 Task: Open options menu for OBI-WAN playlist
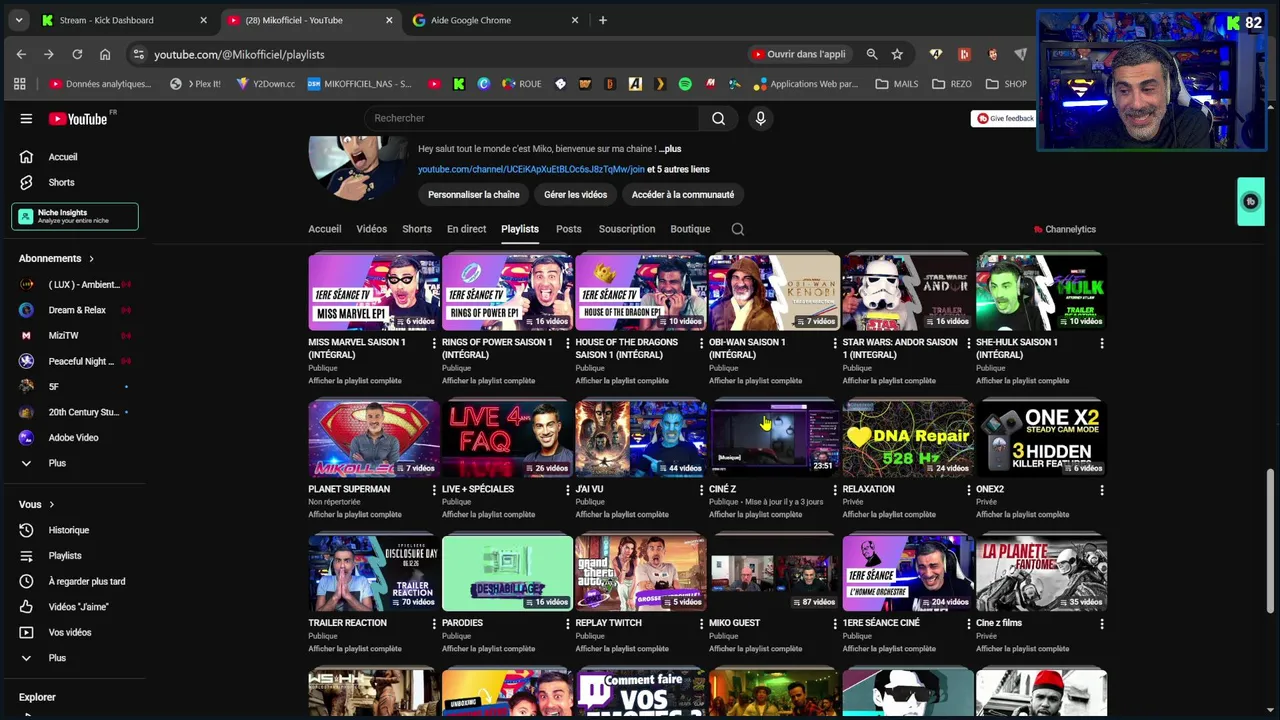click(834, 343)
